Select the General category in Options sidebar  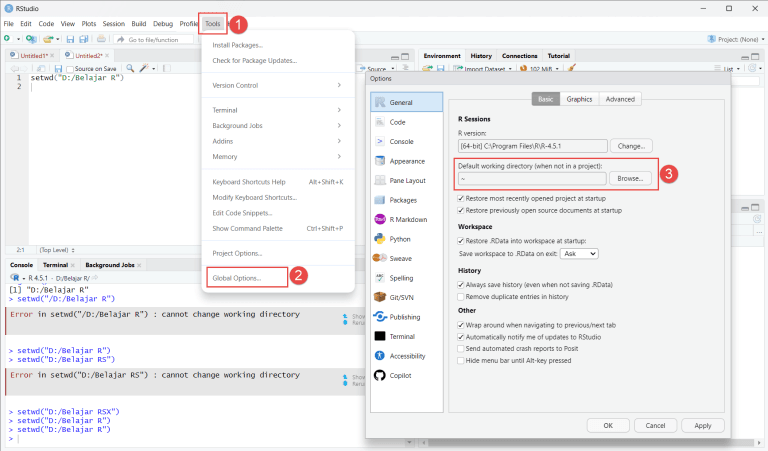pyautogui.click(x=407, y=102)
